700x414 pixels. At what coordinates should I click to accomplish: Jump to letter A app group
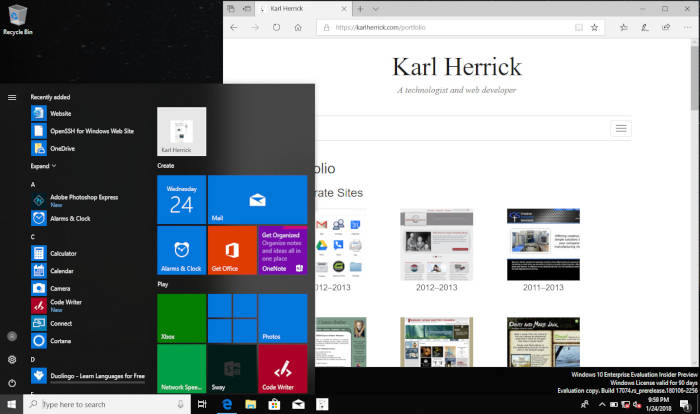(x=33, y=184)
